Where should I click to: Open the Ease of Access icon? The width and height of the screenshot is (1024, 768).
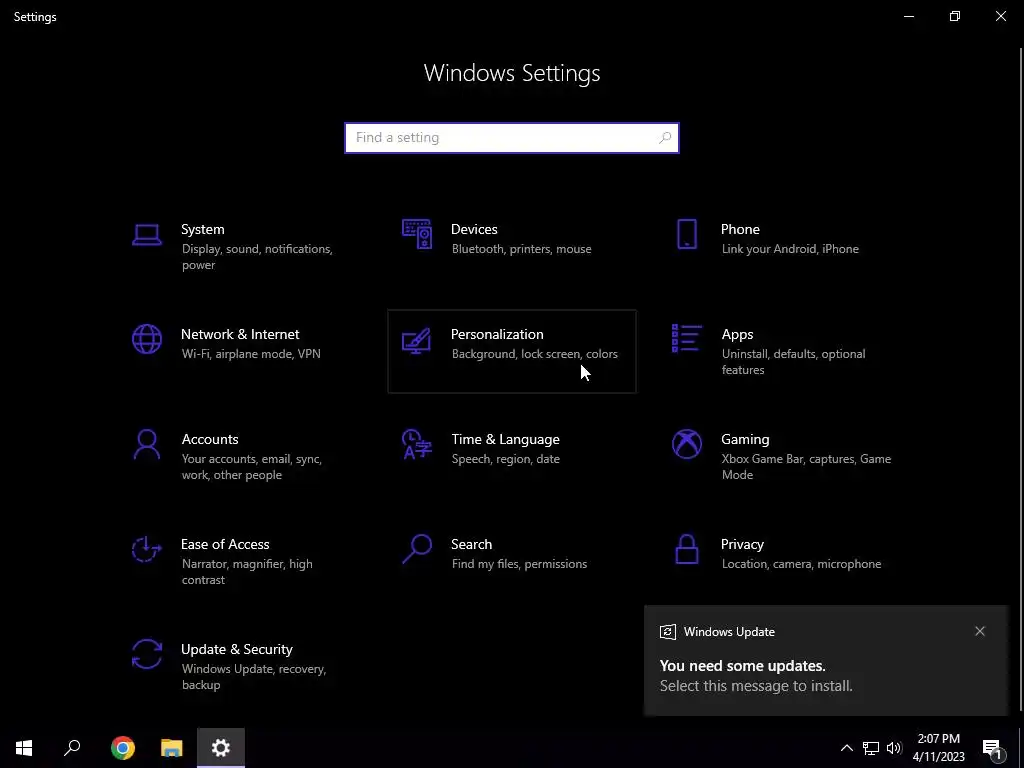point(146,549)
